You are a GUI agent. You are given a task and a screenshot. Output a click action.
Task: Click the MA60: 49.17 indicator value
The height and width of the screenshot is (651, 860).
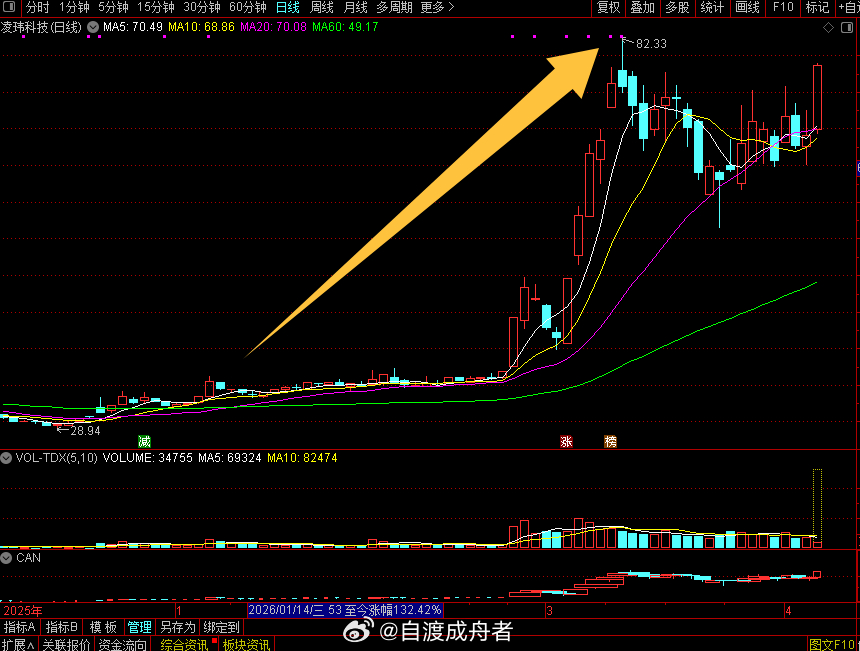[345, 27]
